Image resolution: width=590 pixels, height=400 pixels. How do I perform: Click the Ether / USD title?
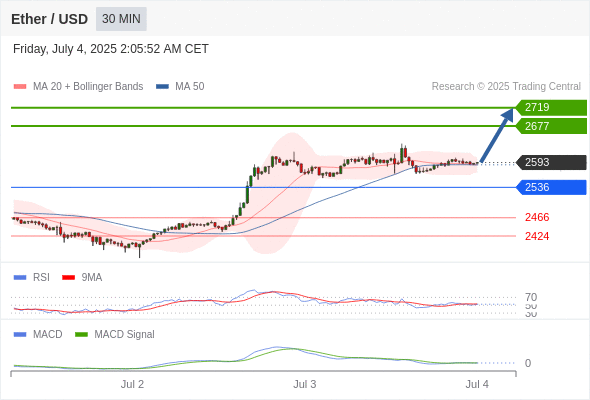49,19
